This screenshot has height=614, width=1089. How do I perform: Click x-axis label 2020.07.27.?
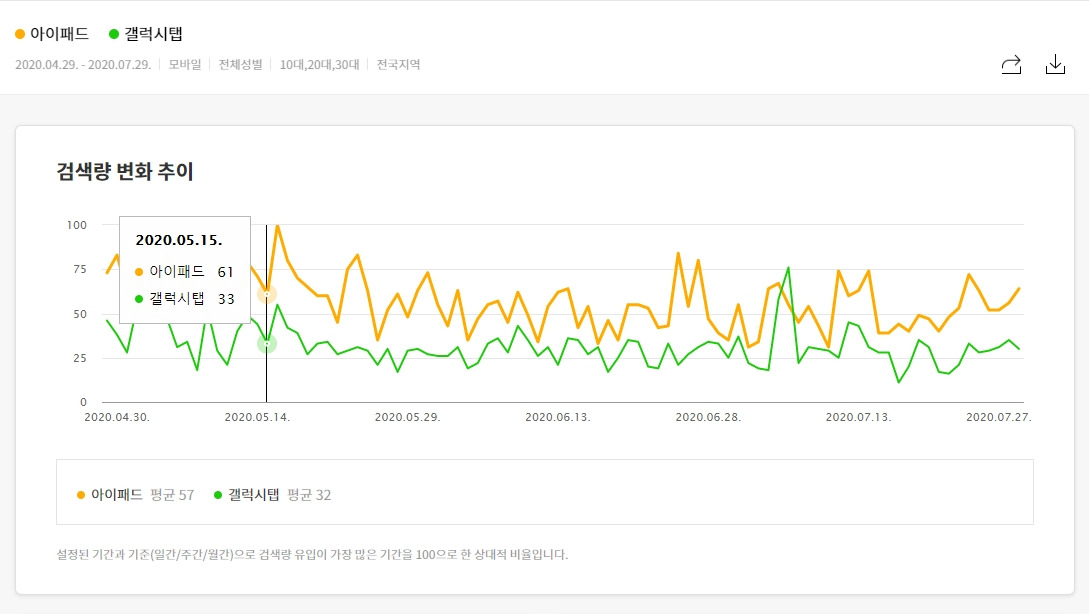[999, 417]
